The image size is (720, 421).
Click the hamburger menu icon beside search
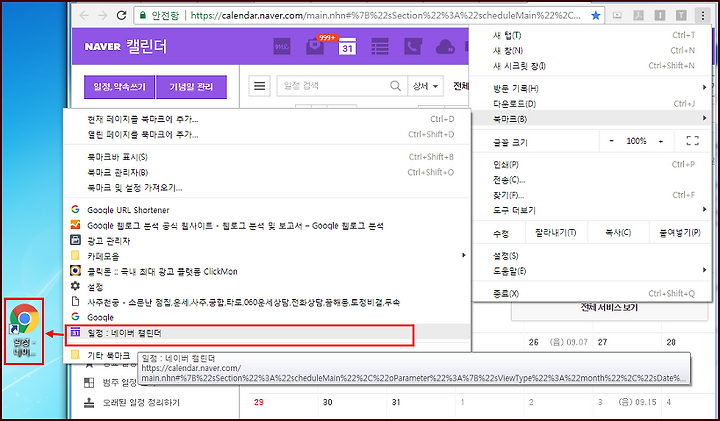[259, 86]
